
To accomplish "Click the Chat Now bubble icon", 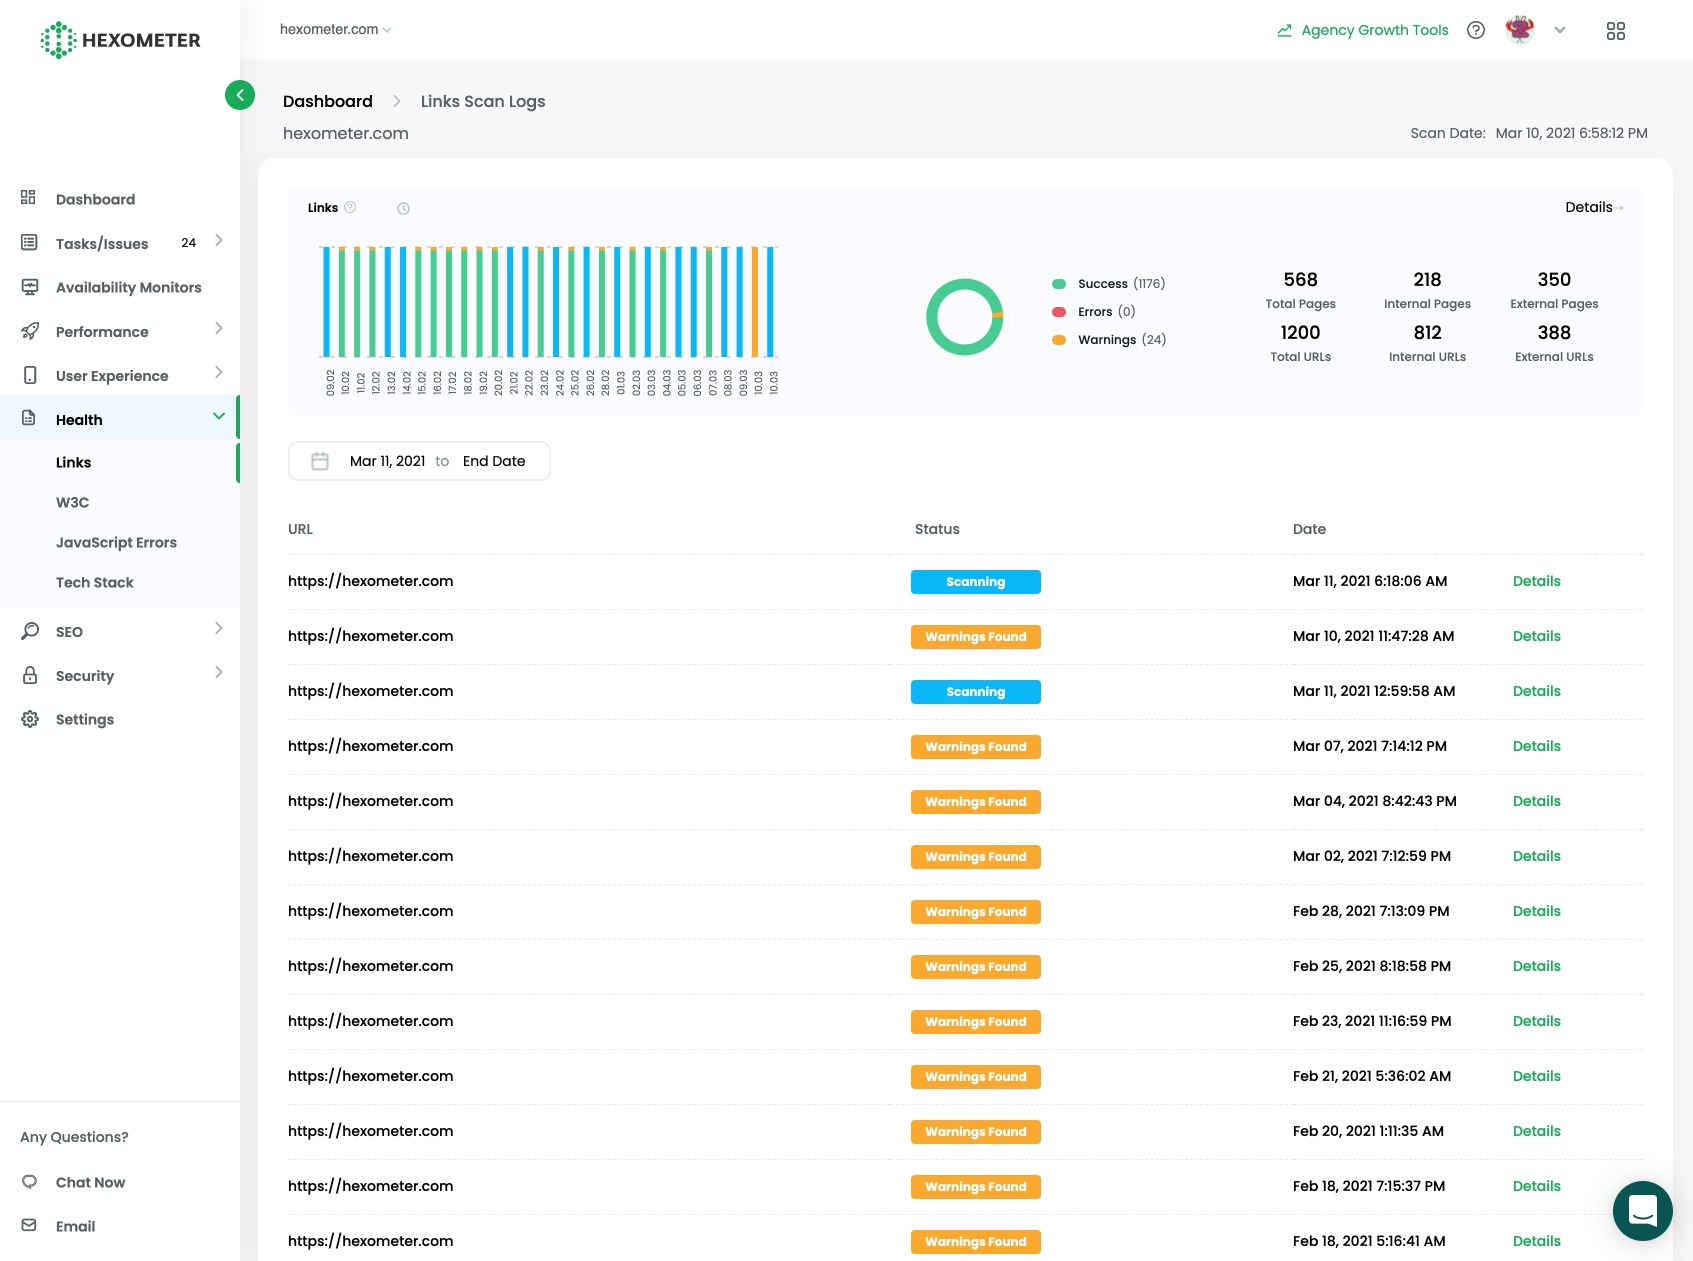I will tap(29, 1181).
